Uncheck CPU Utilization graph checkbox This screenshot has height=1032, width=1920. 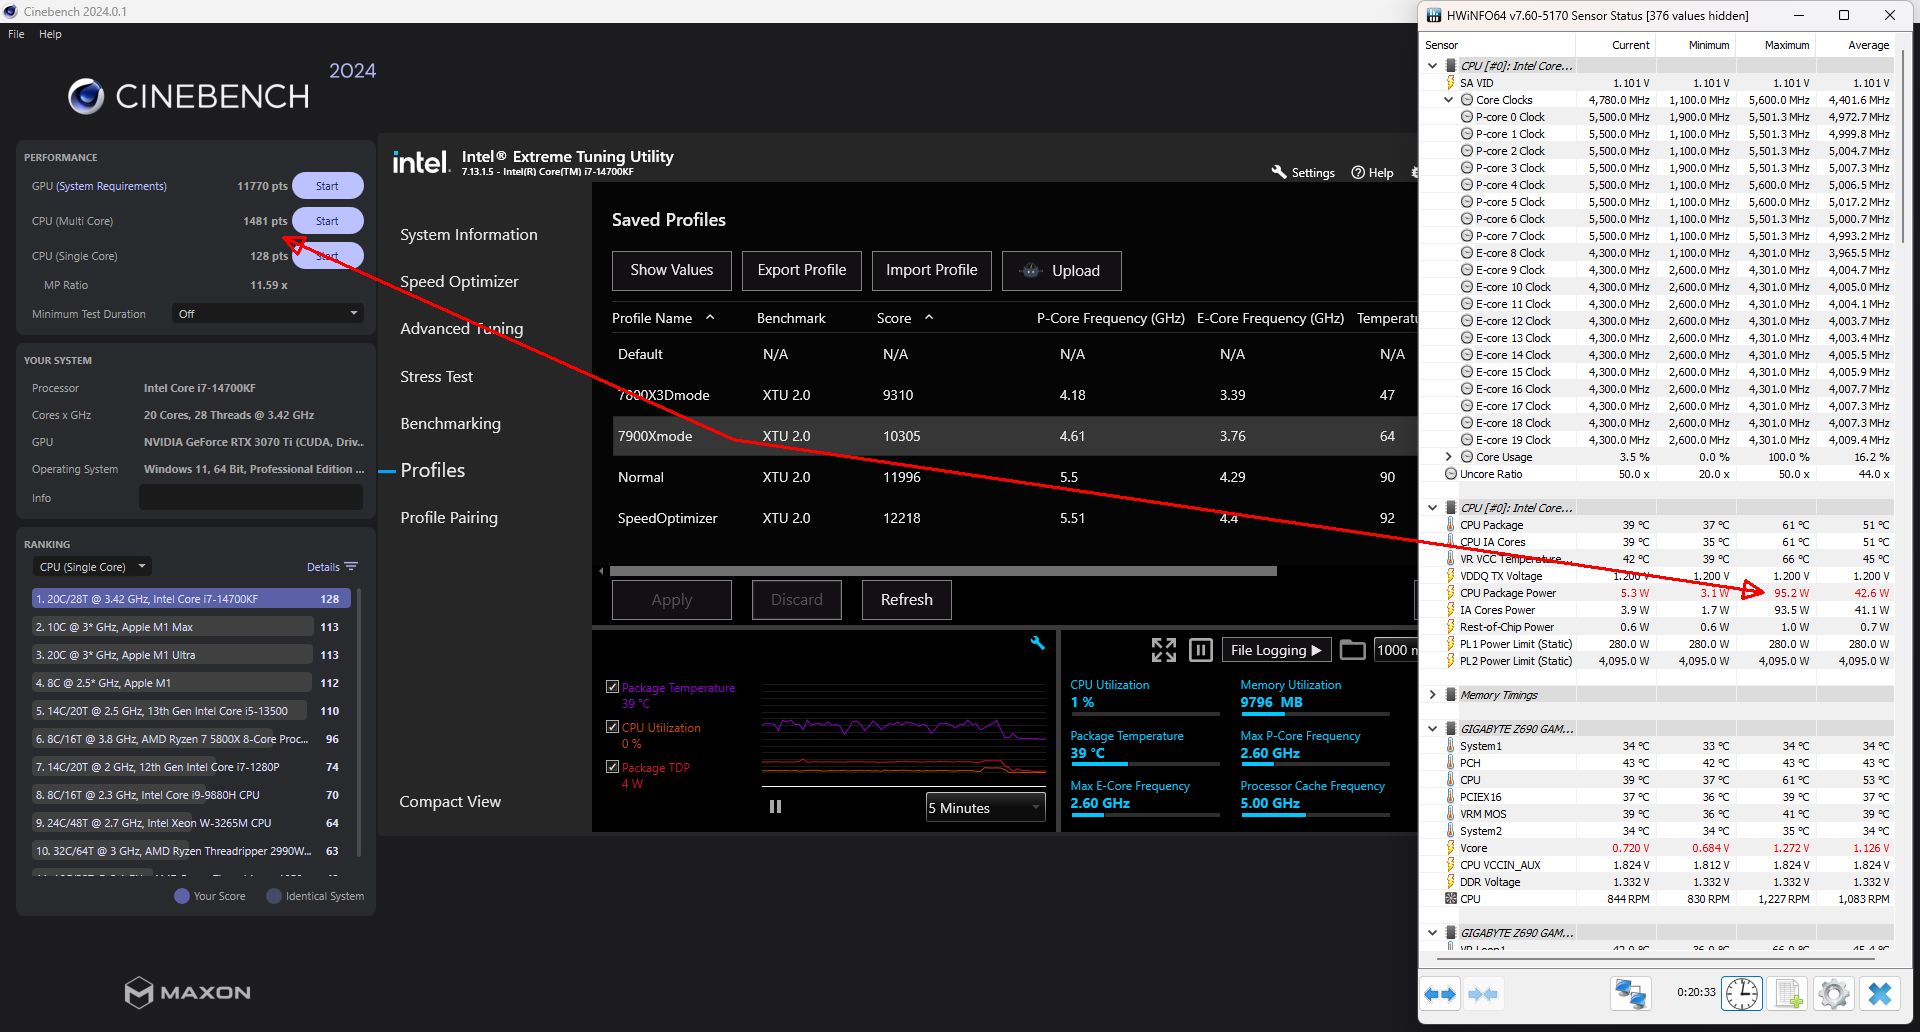tap(612, 727)
